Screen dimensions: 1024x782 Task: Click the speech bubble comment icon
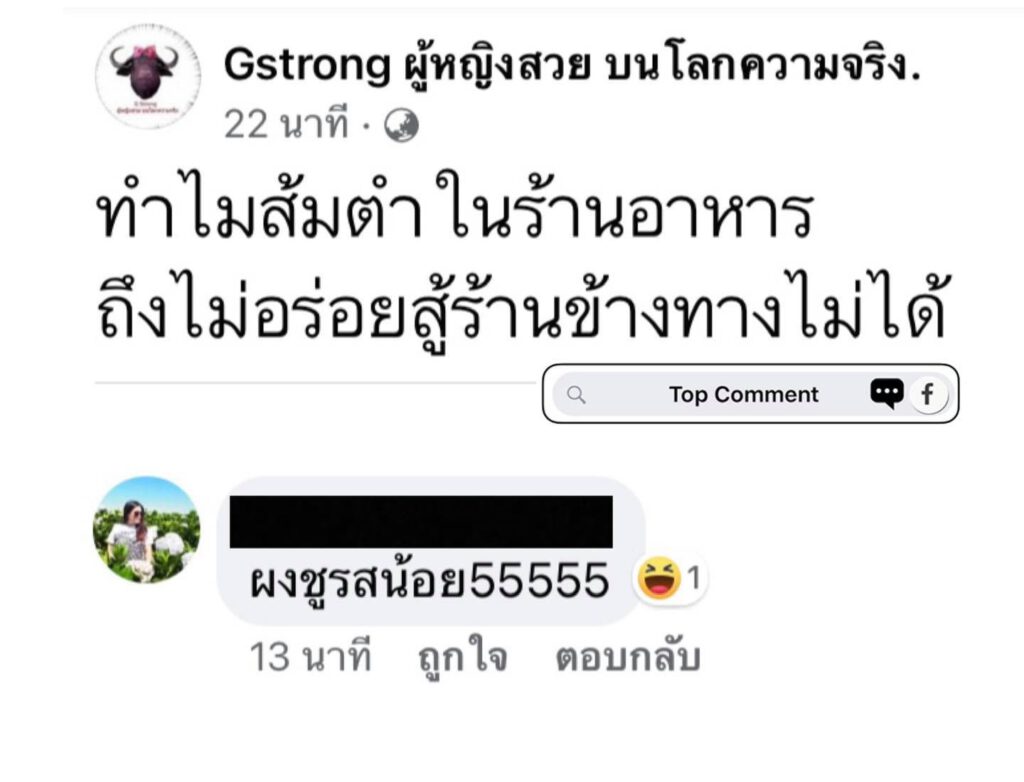tap(887, 394)
